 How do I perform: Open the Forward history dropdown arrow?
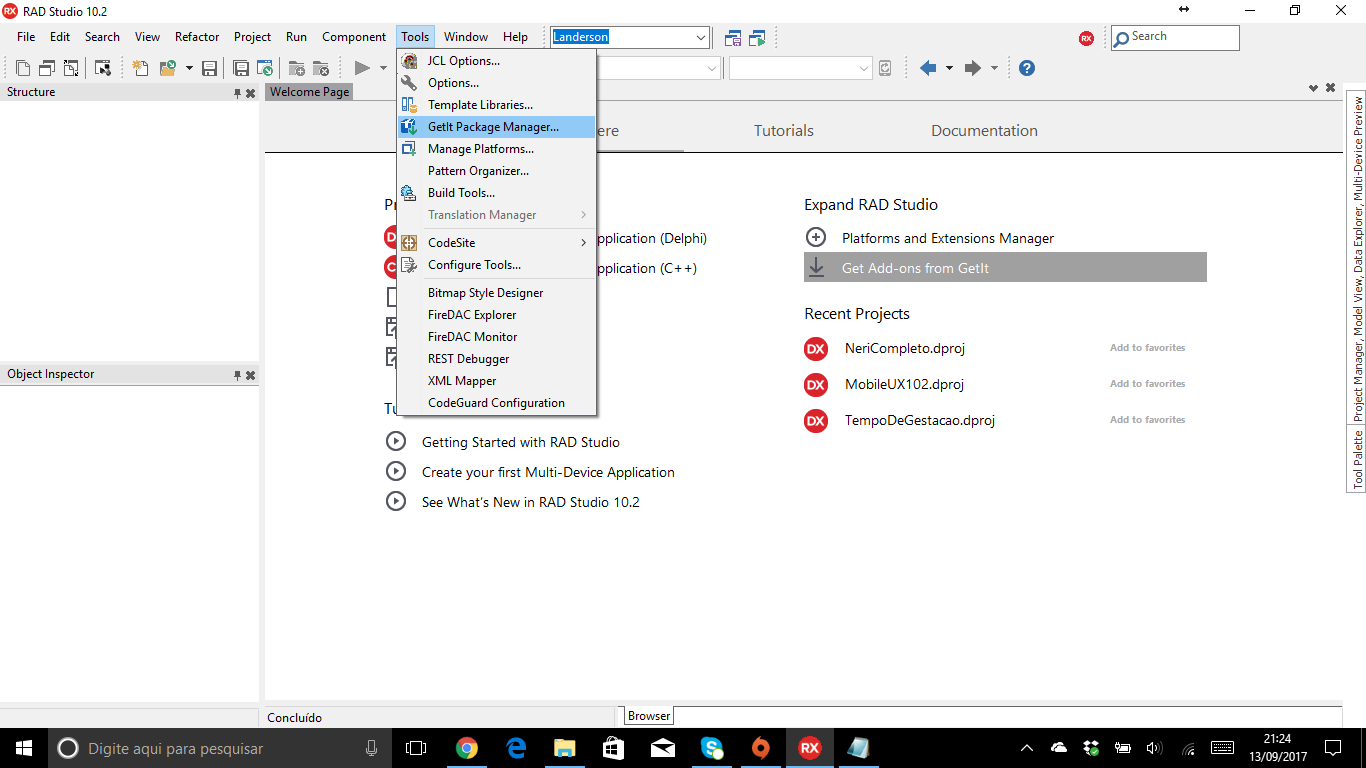click(994, 68)
